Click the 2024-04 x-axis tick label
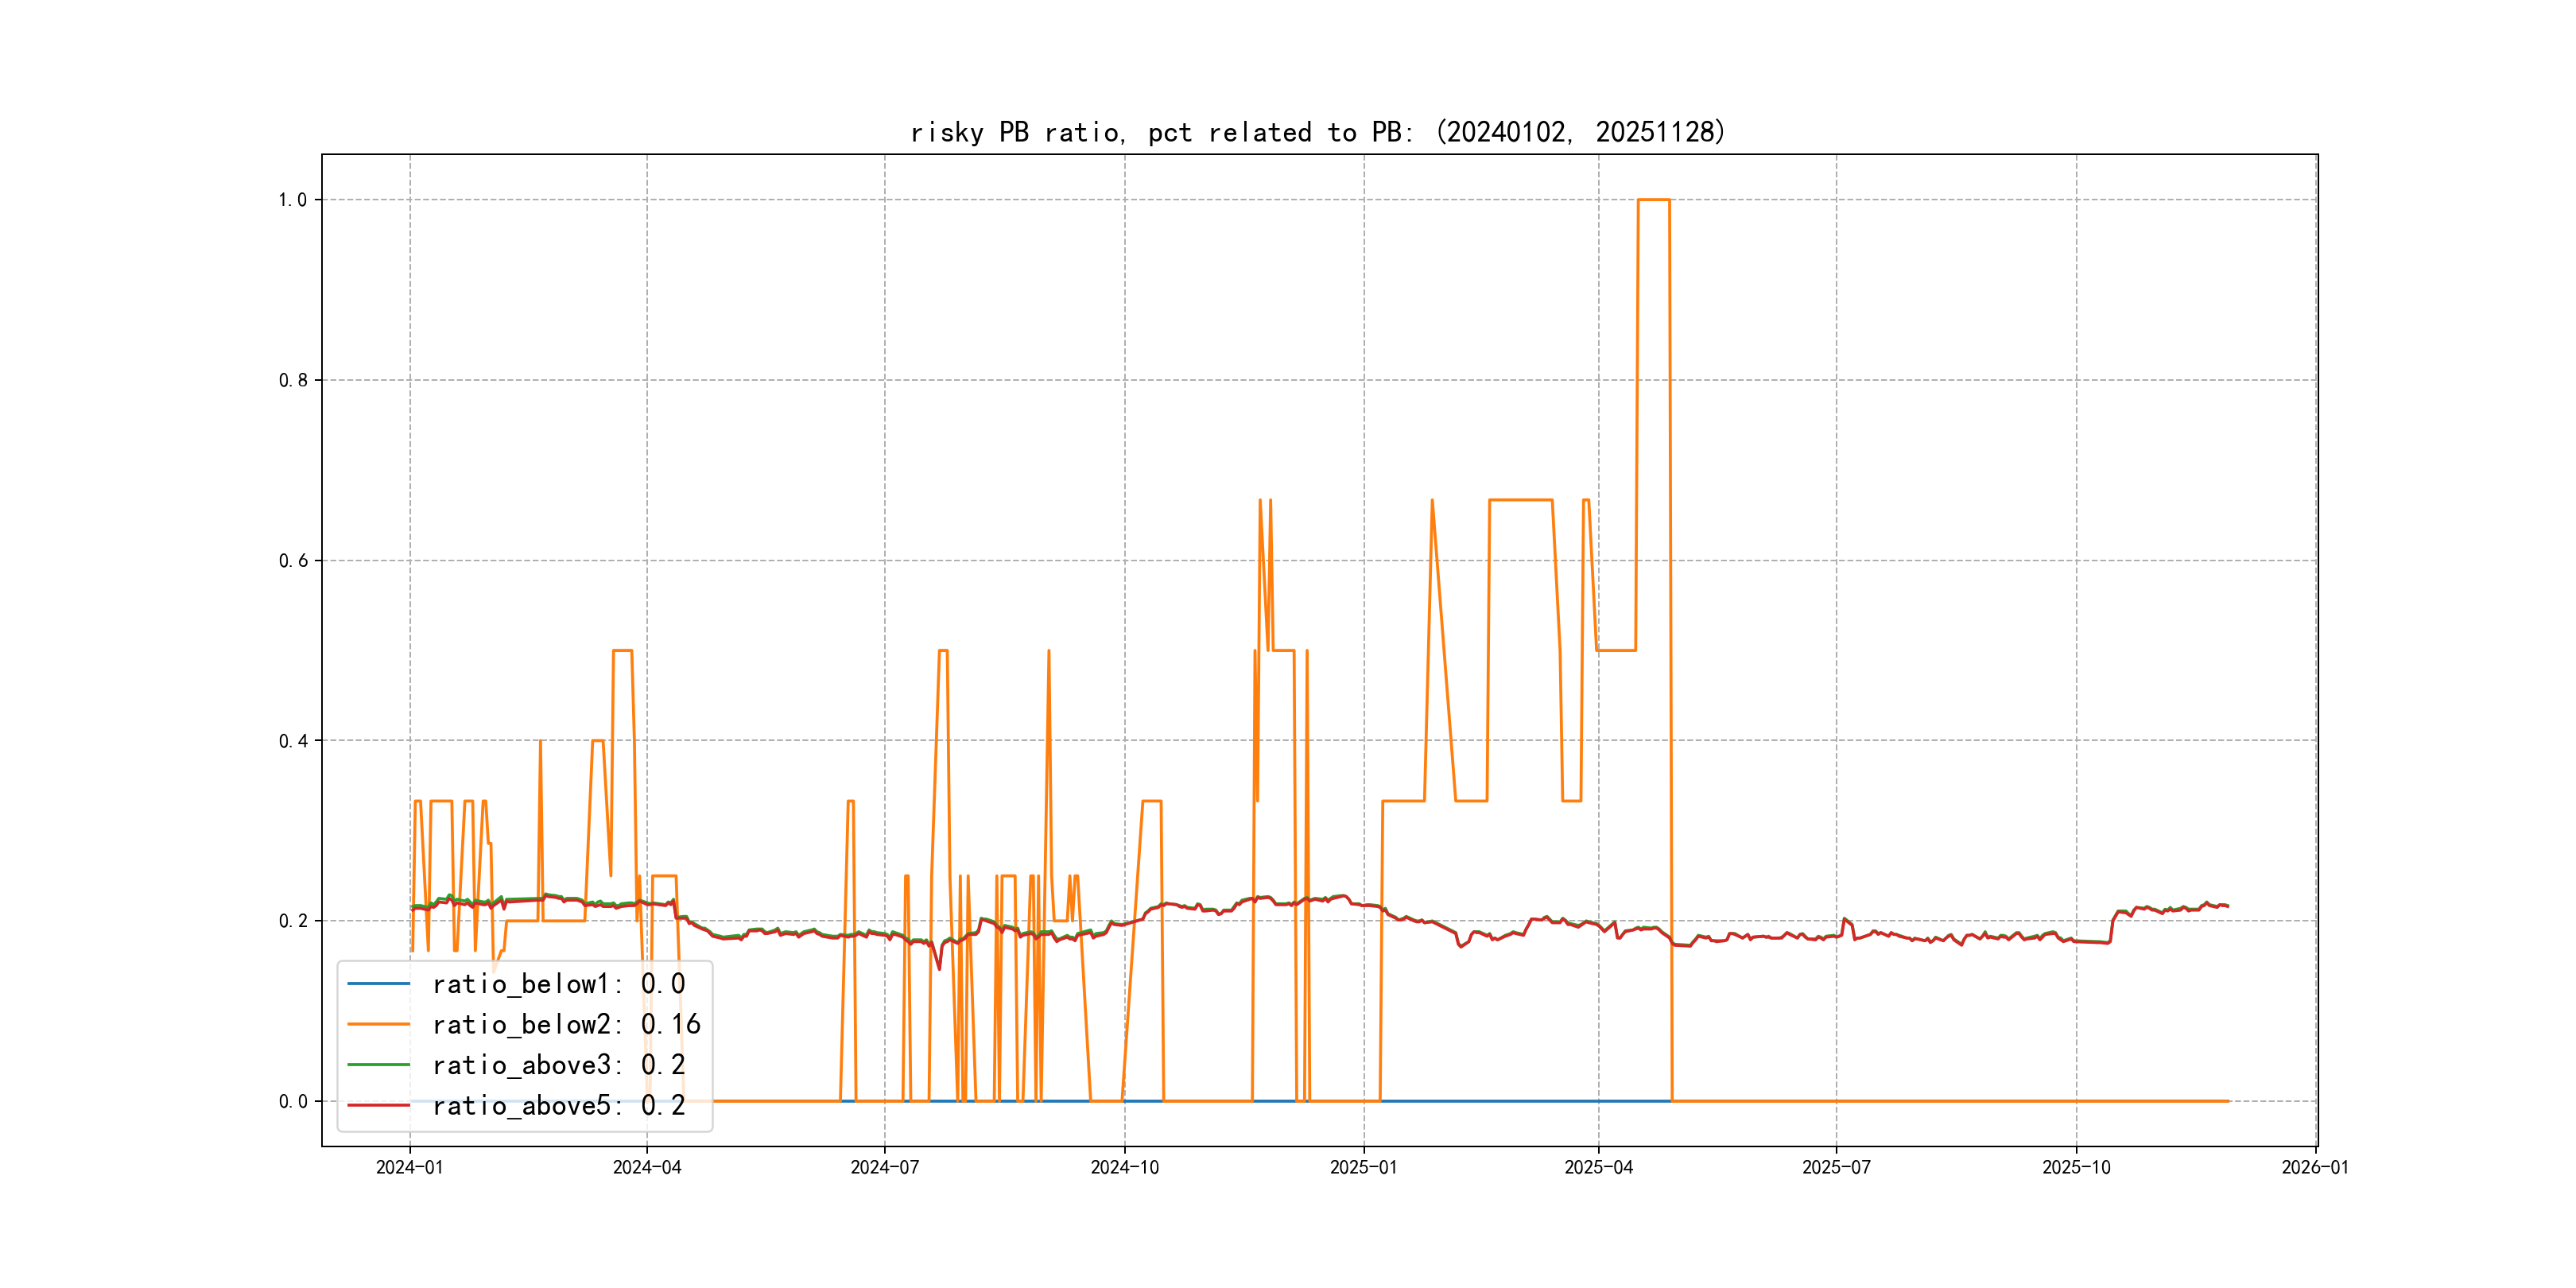Screen dimensions: 2576x1288 point(647,1168)
